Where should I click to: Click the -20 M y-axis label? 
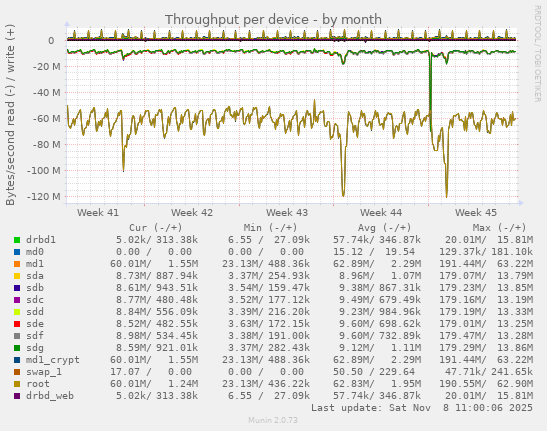pyautogui.click(x=46, y=67)
